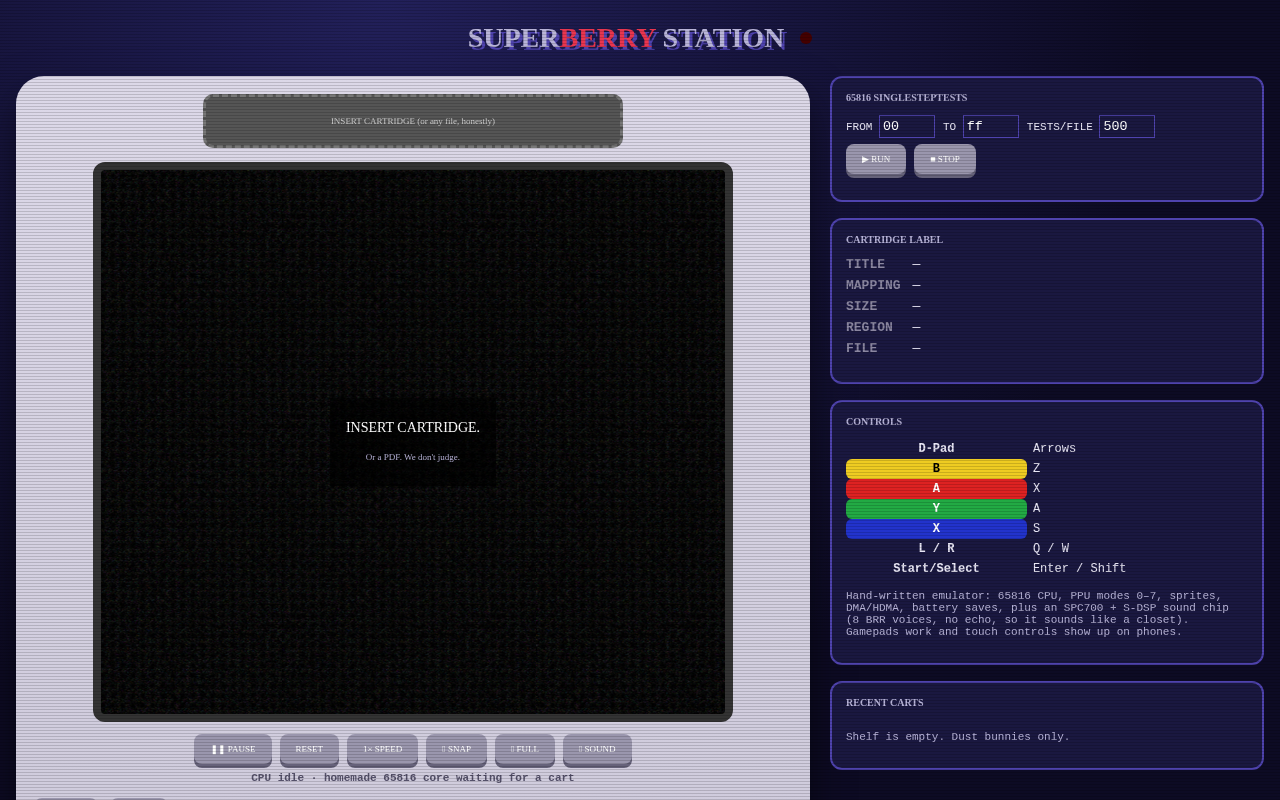Screen dimensions: 1280x800
Task: Click the Q / W key mapping
Action: pos(1051,549)
